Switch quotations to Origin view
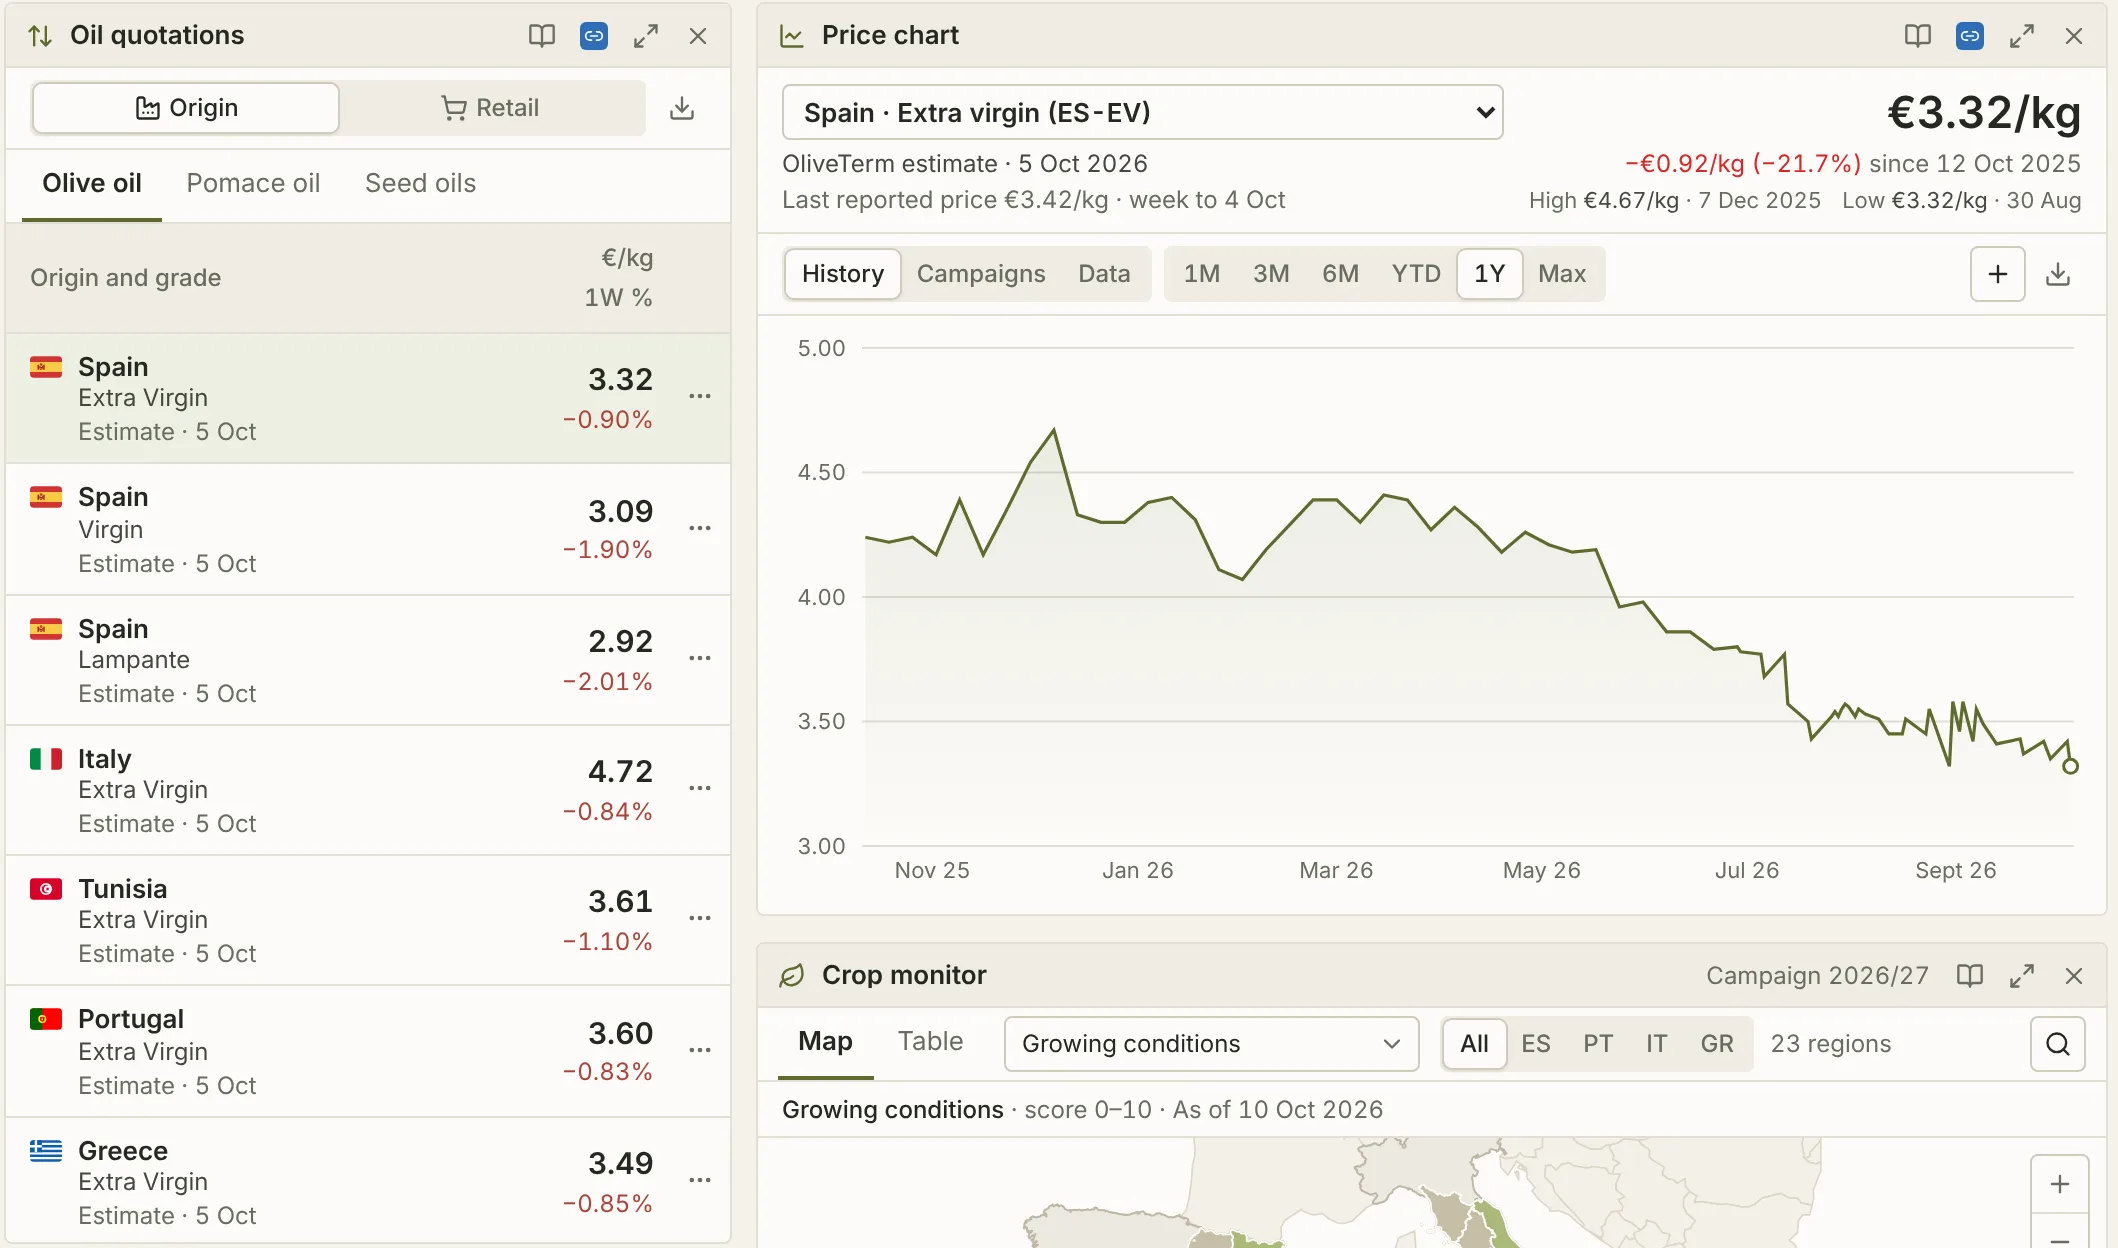Image resolution: width=2118 pixels, height=1248 pixels. (x=186, y=108)
